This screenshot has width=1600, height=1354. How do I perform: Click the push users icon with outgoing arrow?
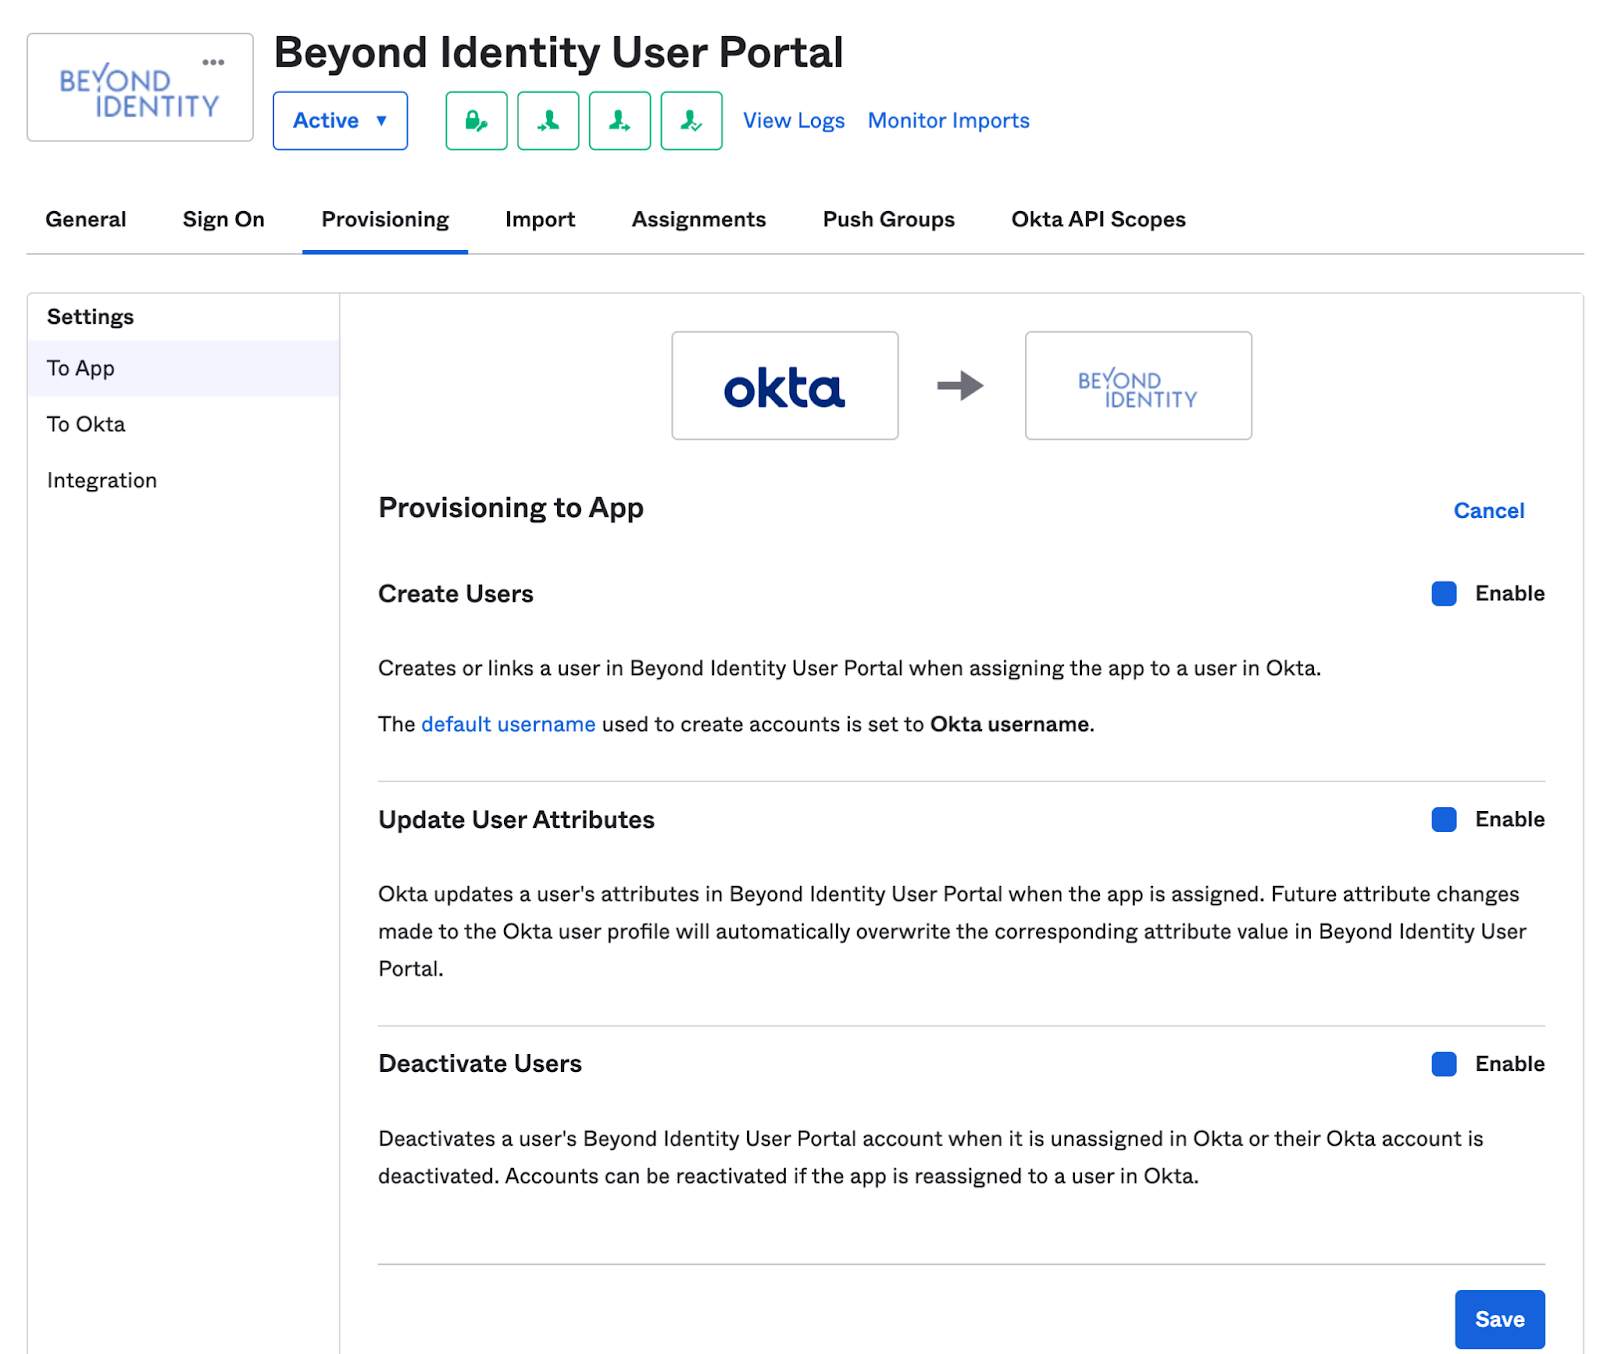coord(620,121)
